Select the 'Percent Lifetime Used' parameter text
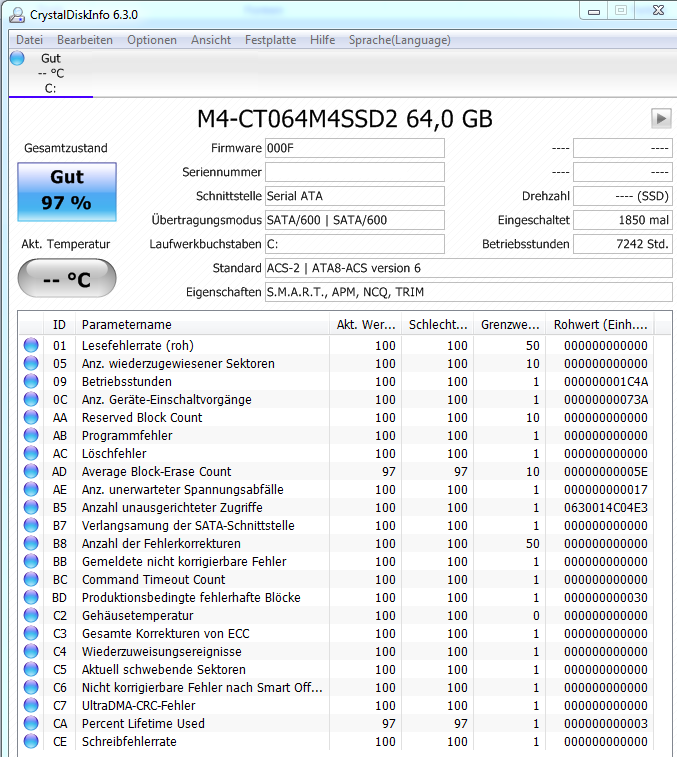This screenshot has height=757, width=677. [x=143, y=723]
